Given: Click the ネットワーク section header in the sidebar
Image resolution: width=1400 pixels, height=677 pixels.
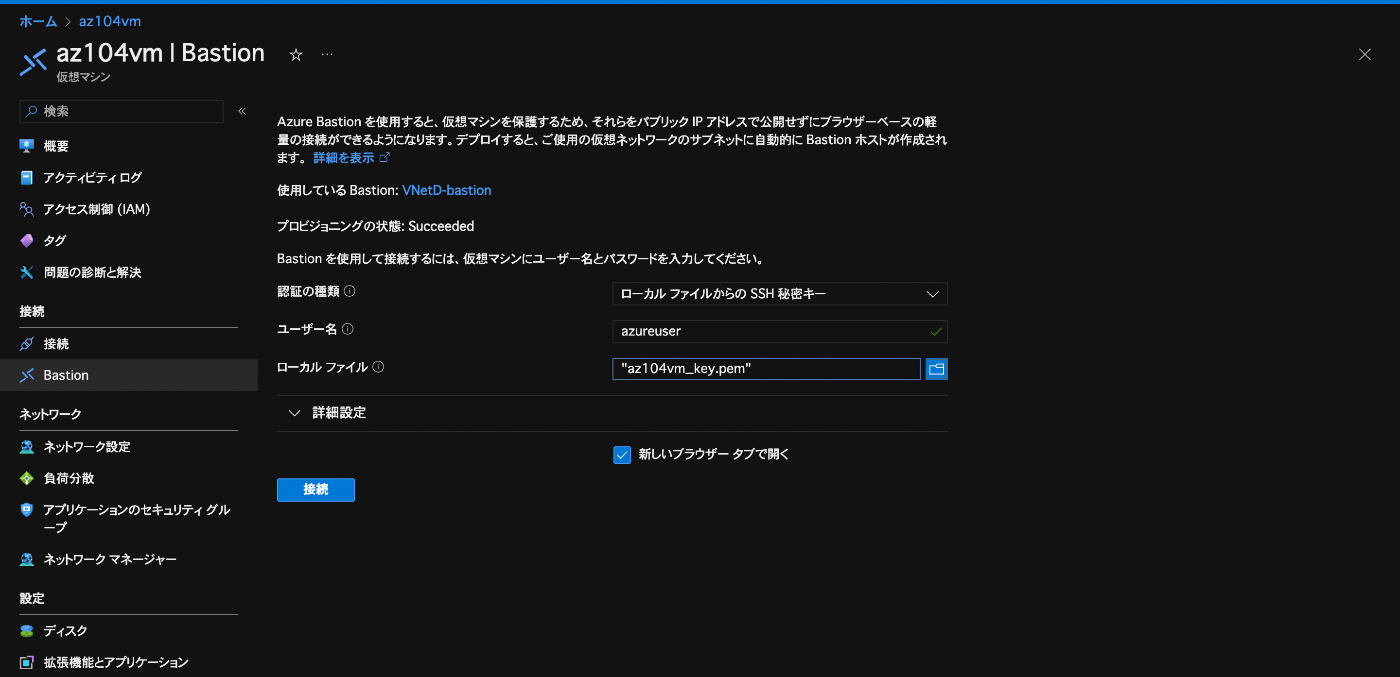Looking at the screenshot, I should (50, 414).
